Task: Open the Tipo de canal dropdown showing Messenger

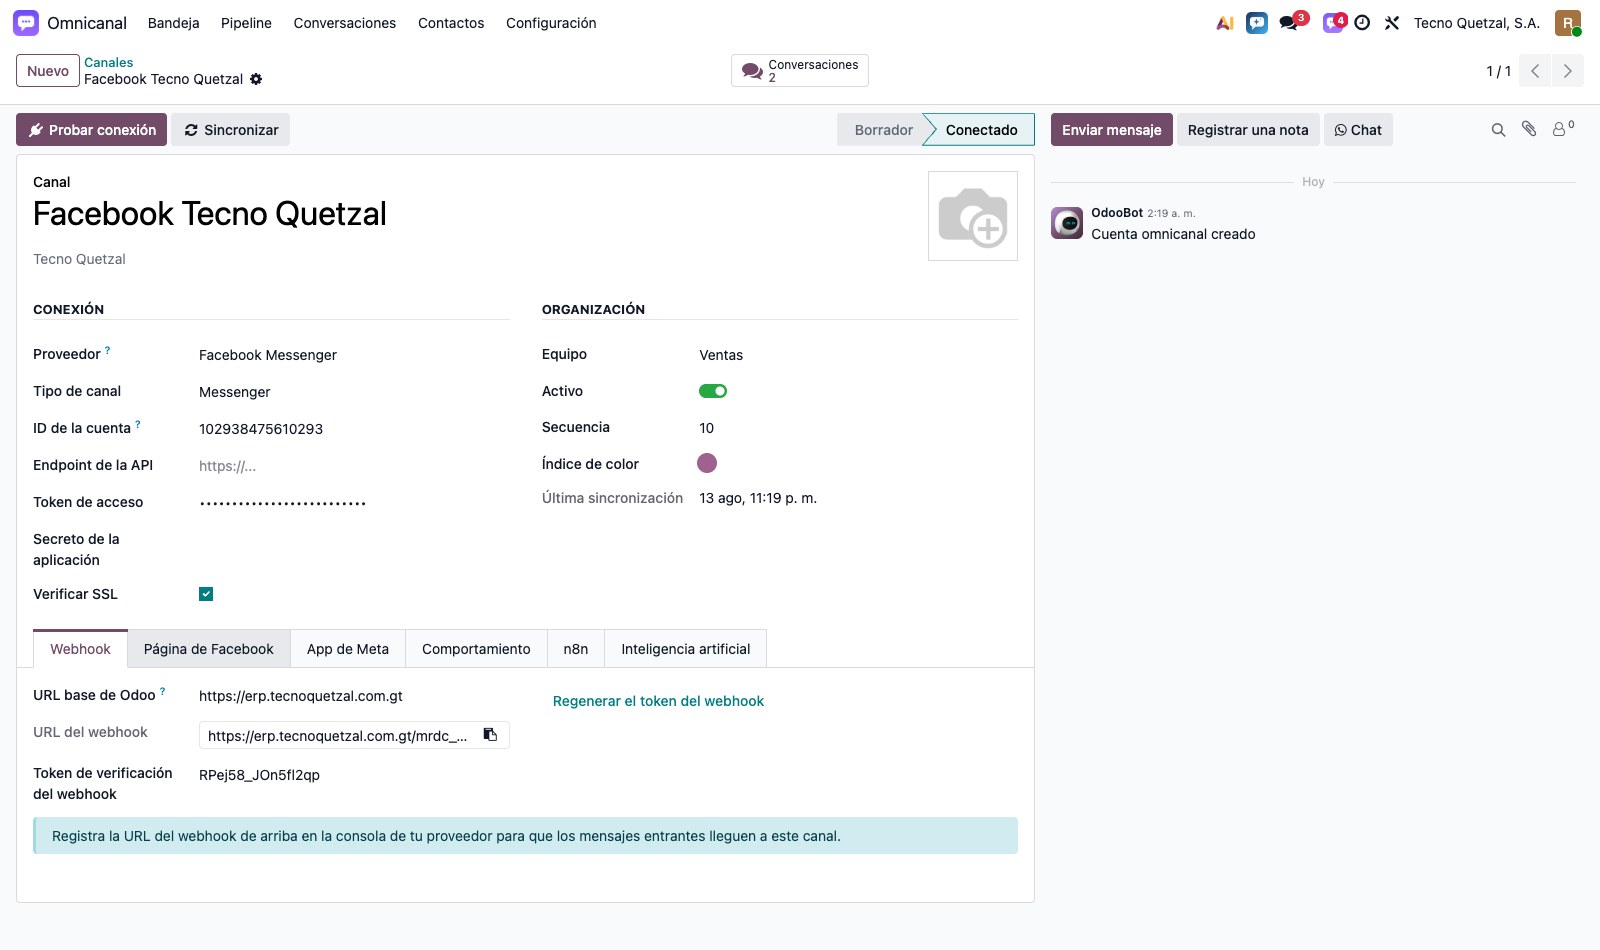Action: (x=354, y=392)
